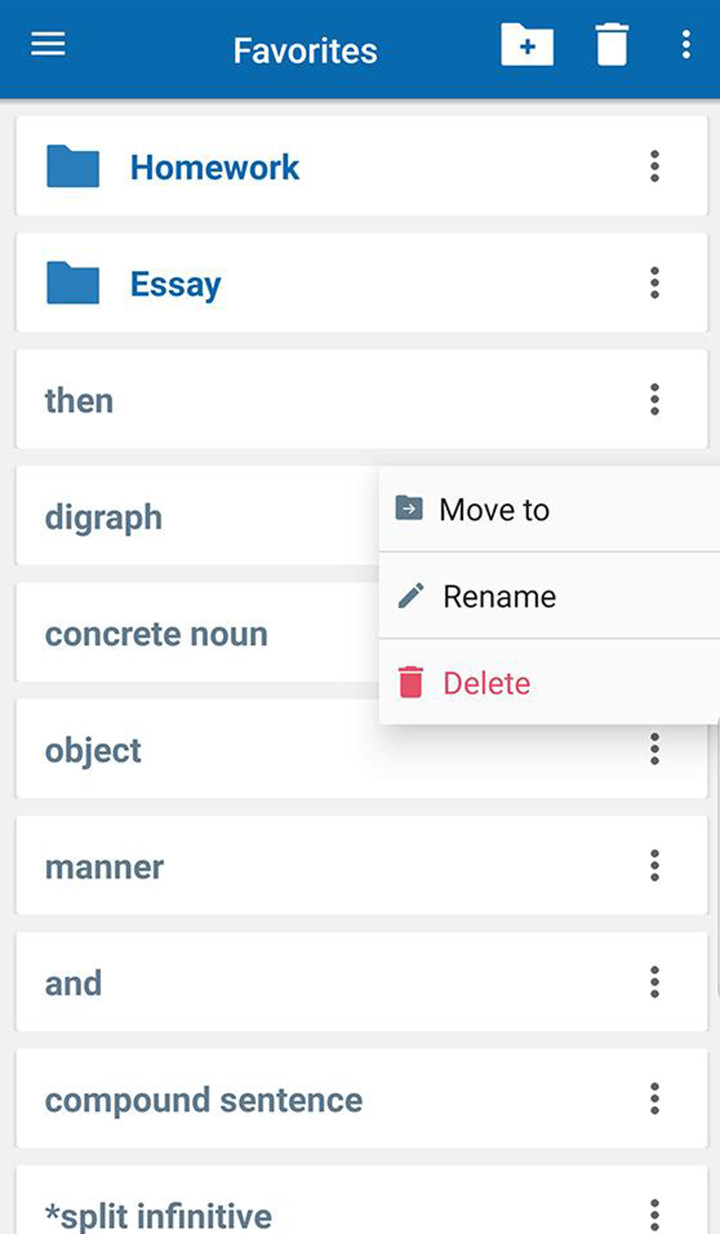720x1234 pixels.
Task: Open options for Homework folder
Action: point(654,166)
